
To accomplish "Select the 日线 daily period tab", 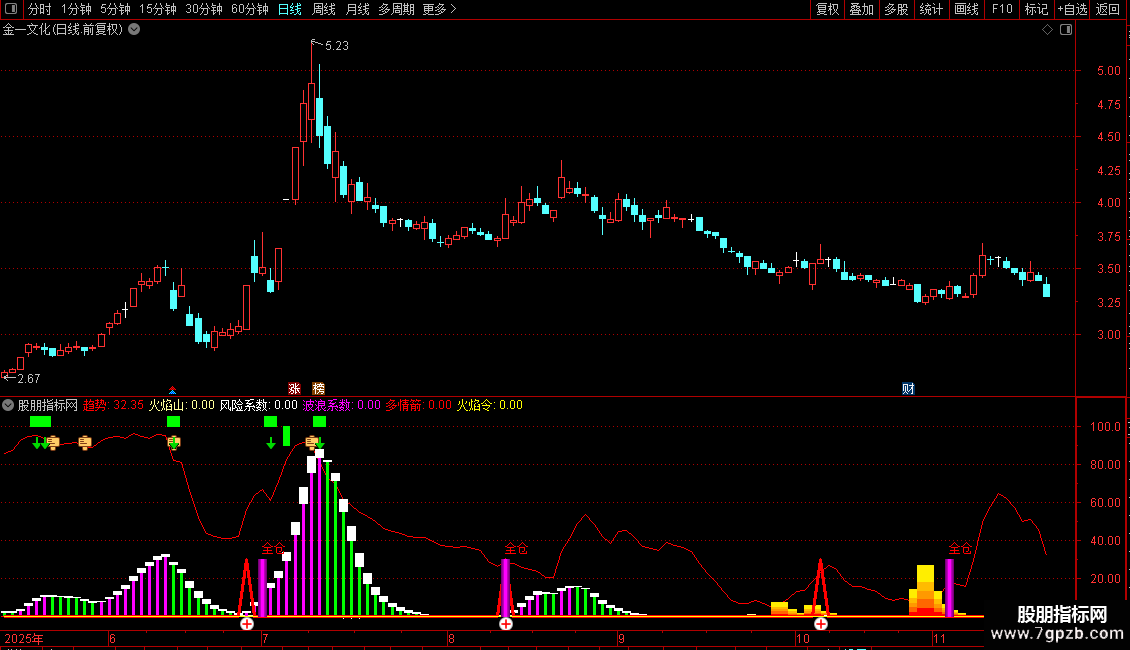I will tap(290, 9).
